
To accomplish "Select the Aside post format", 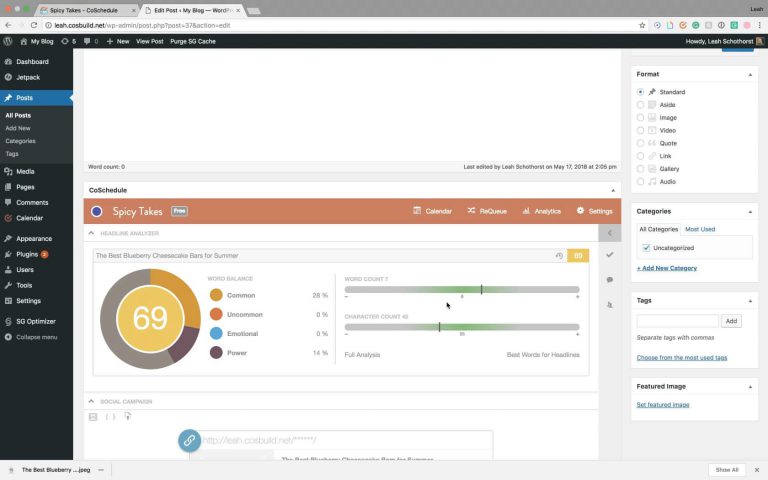I will pyautogui.click(x=640, y=105).
